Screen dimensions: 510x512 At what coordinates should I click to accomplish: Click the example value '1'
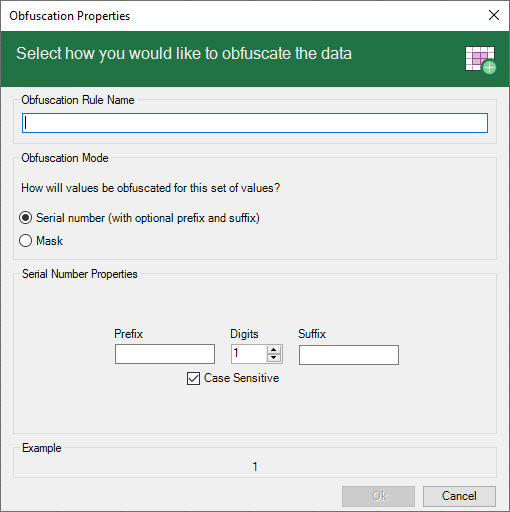tap(255, 467)
